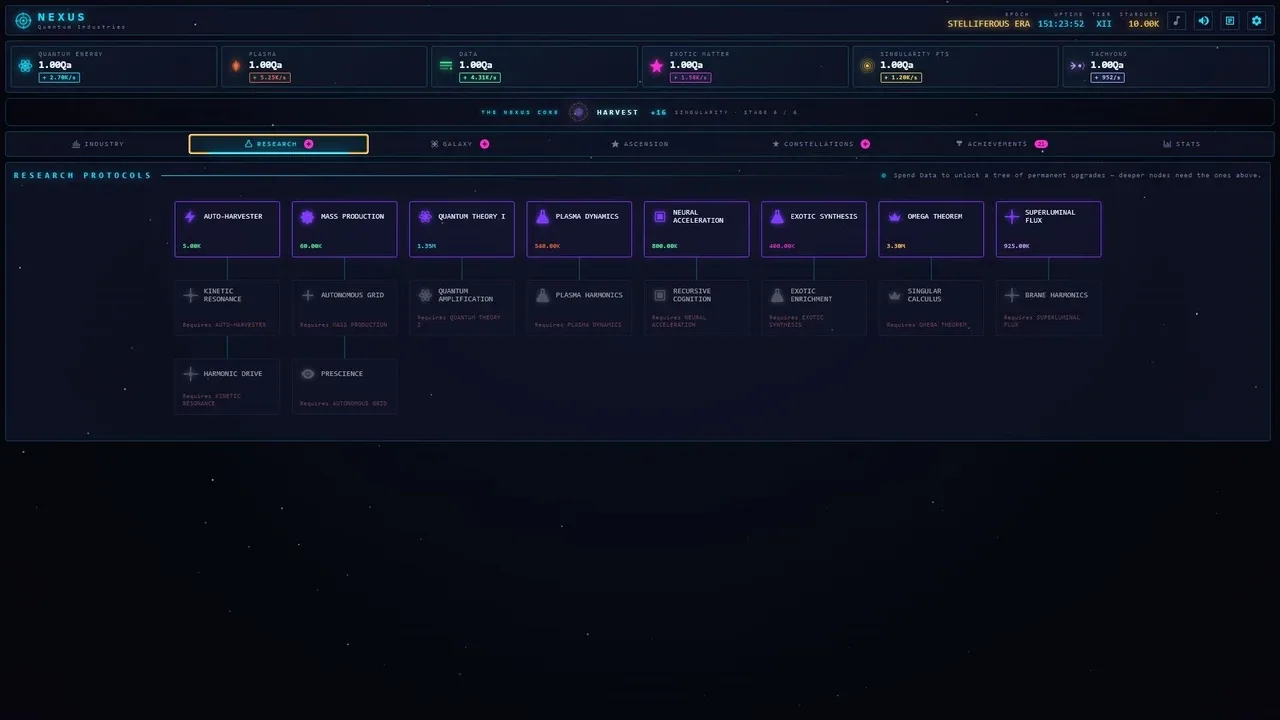Buy the Auto-Harvester research node
Viewport: 1280px width, 720px height.
coord(227,229)
